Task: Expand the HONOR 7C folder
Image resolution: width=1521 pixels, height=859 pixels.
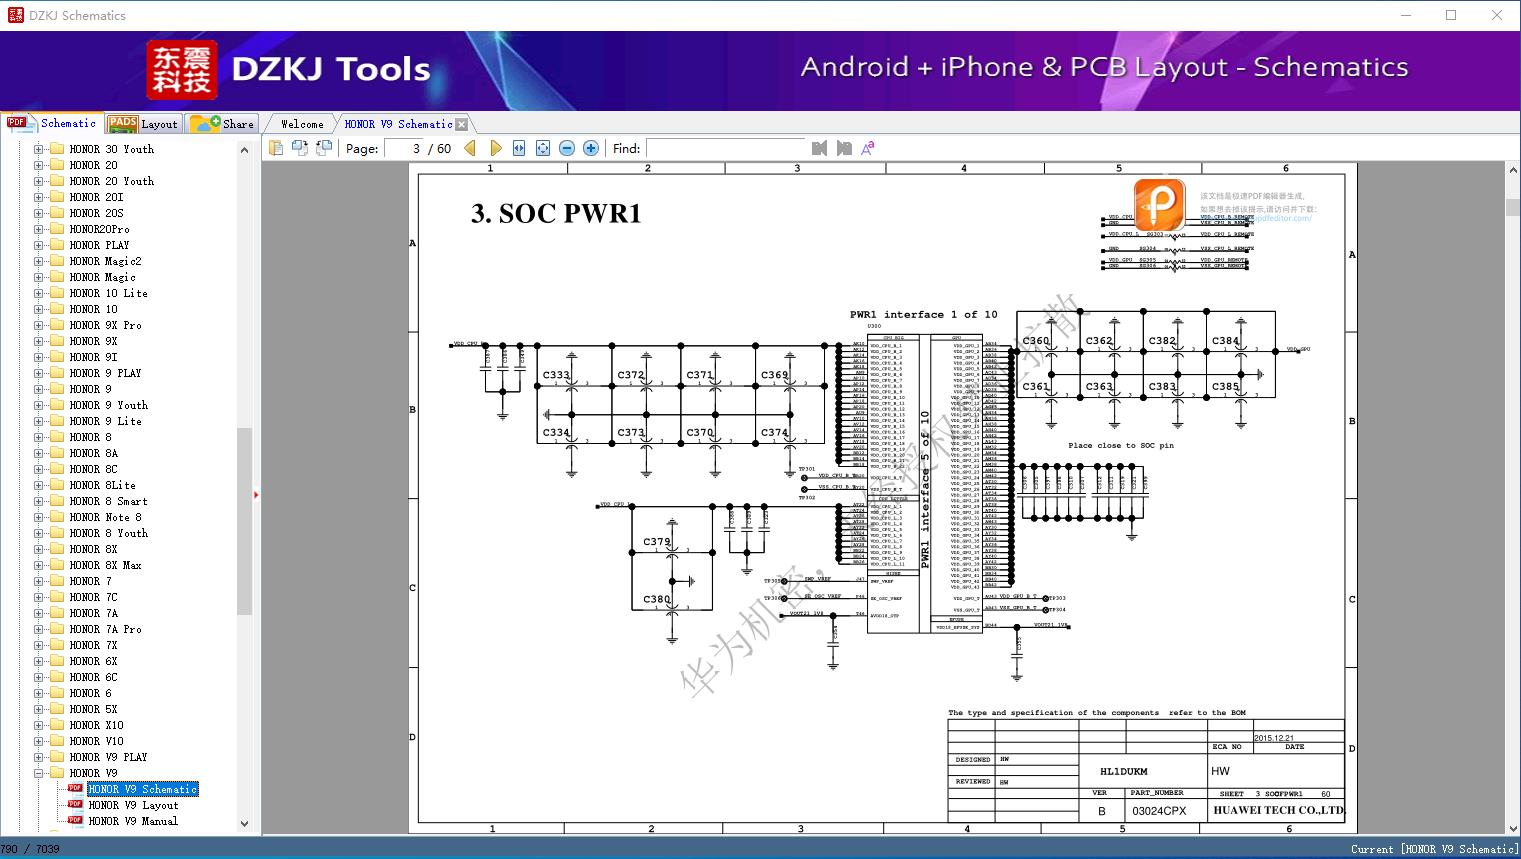Action: pyautogui.click(x=38, y=597)
